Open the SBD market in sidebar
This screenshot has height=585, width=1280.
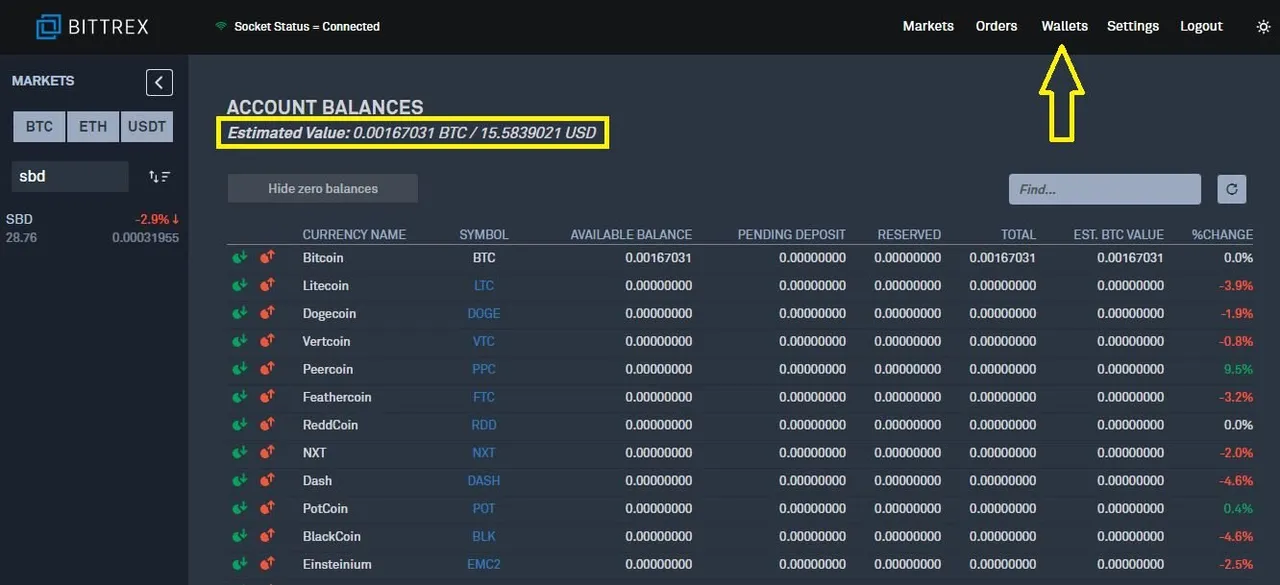[x=92, y=228]
